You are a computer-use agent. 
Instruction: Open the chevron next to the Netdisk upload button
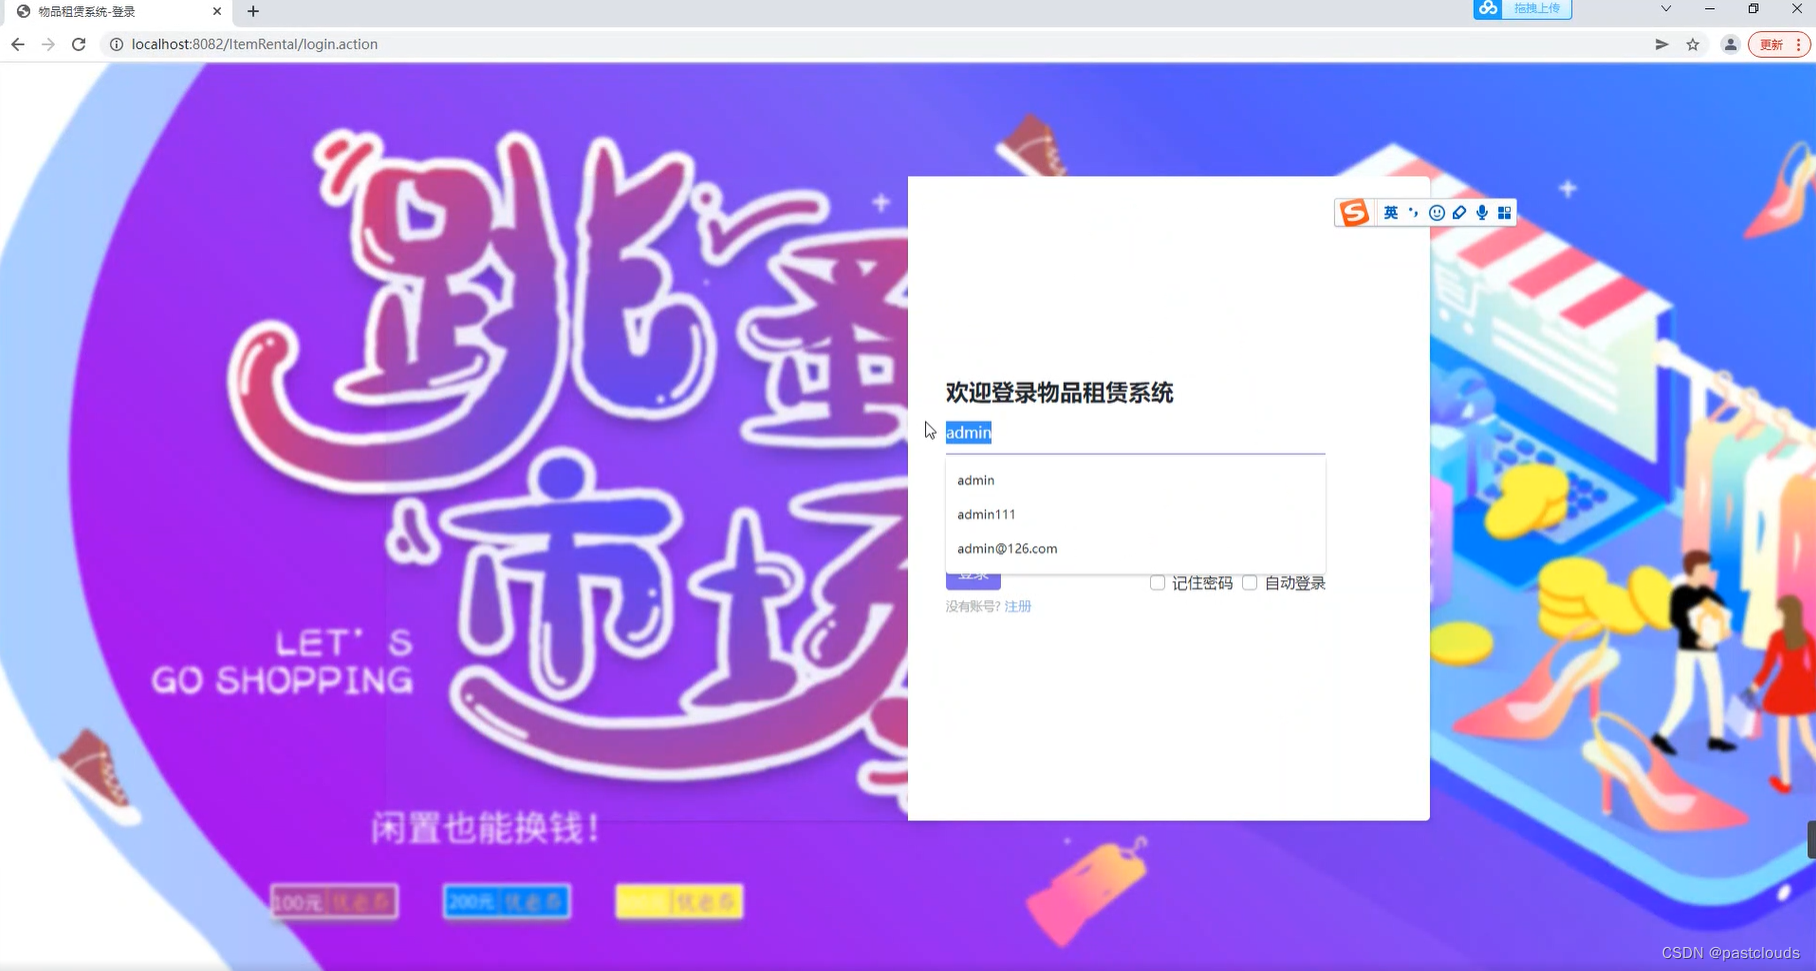[1666, 9]
